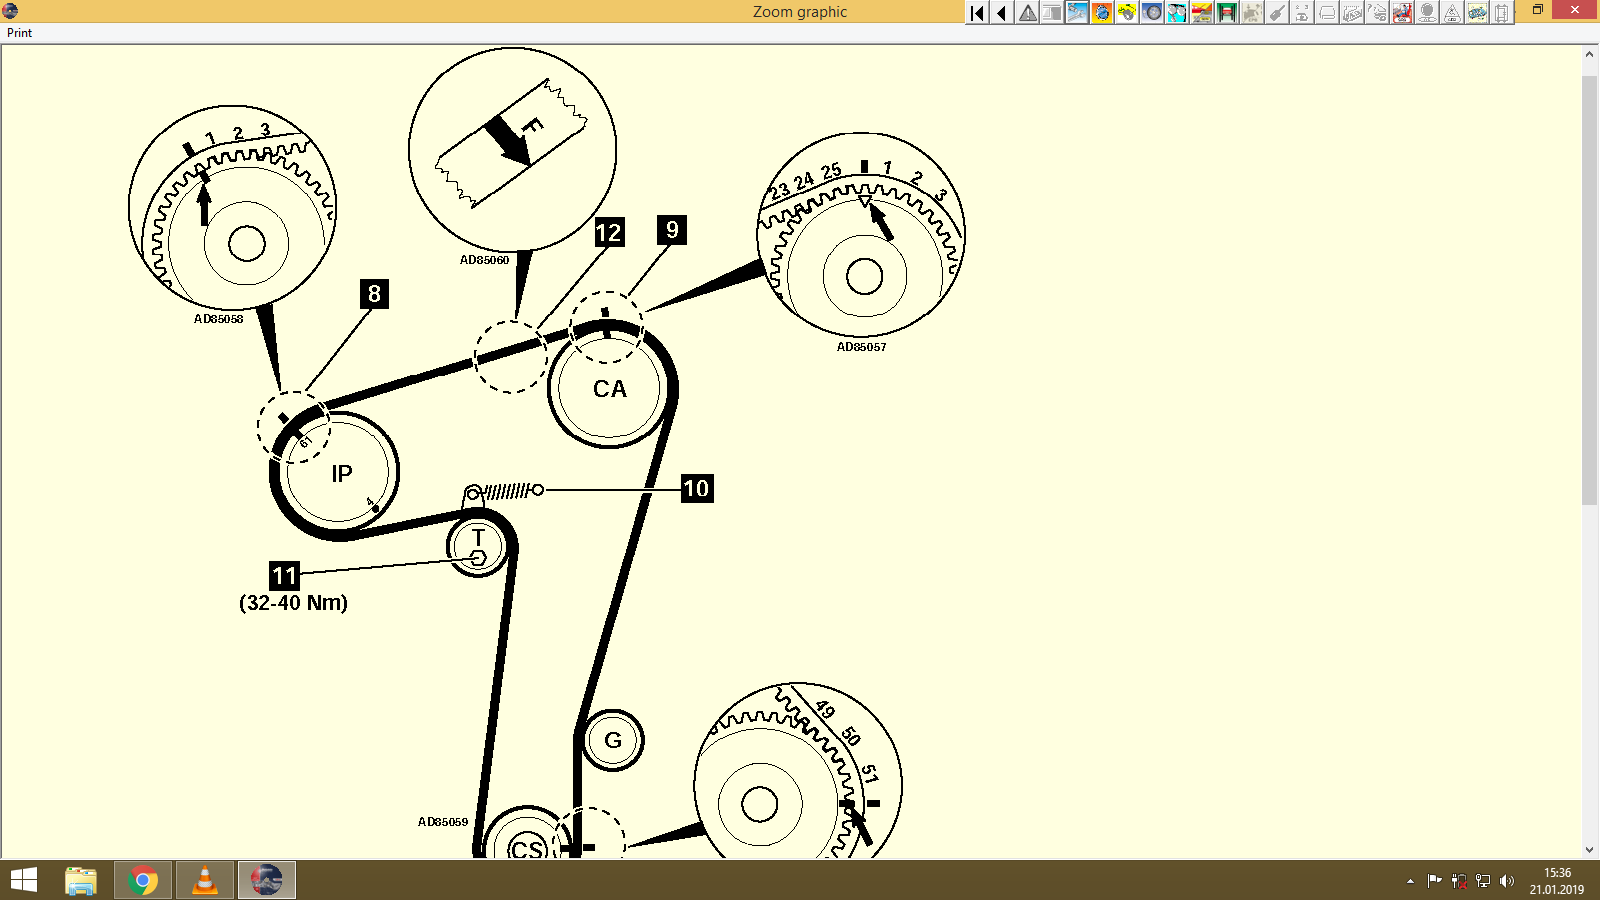Click the grey bulb-shaped toolbar icon
1600x900 pixels.
point(1427,13)
